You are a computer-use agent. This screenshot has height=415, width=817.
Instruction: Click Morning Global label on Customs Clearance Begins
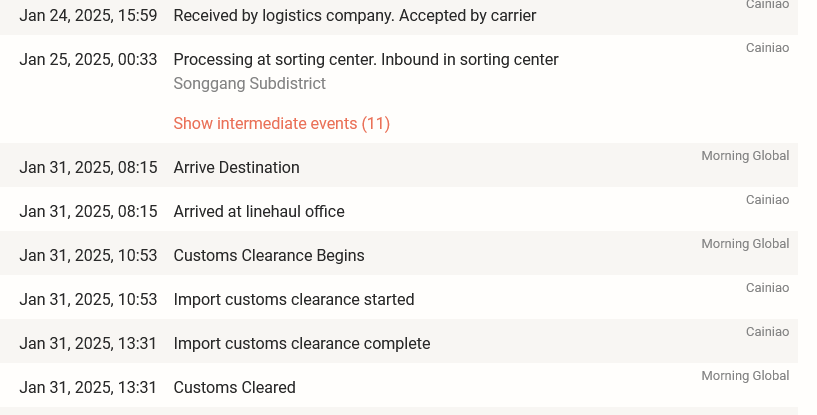[x=745, y=243]
